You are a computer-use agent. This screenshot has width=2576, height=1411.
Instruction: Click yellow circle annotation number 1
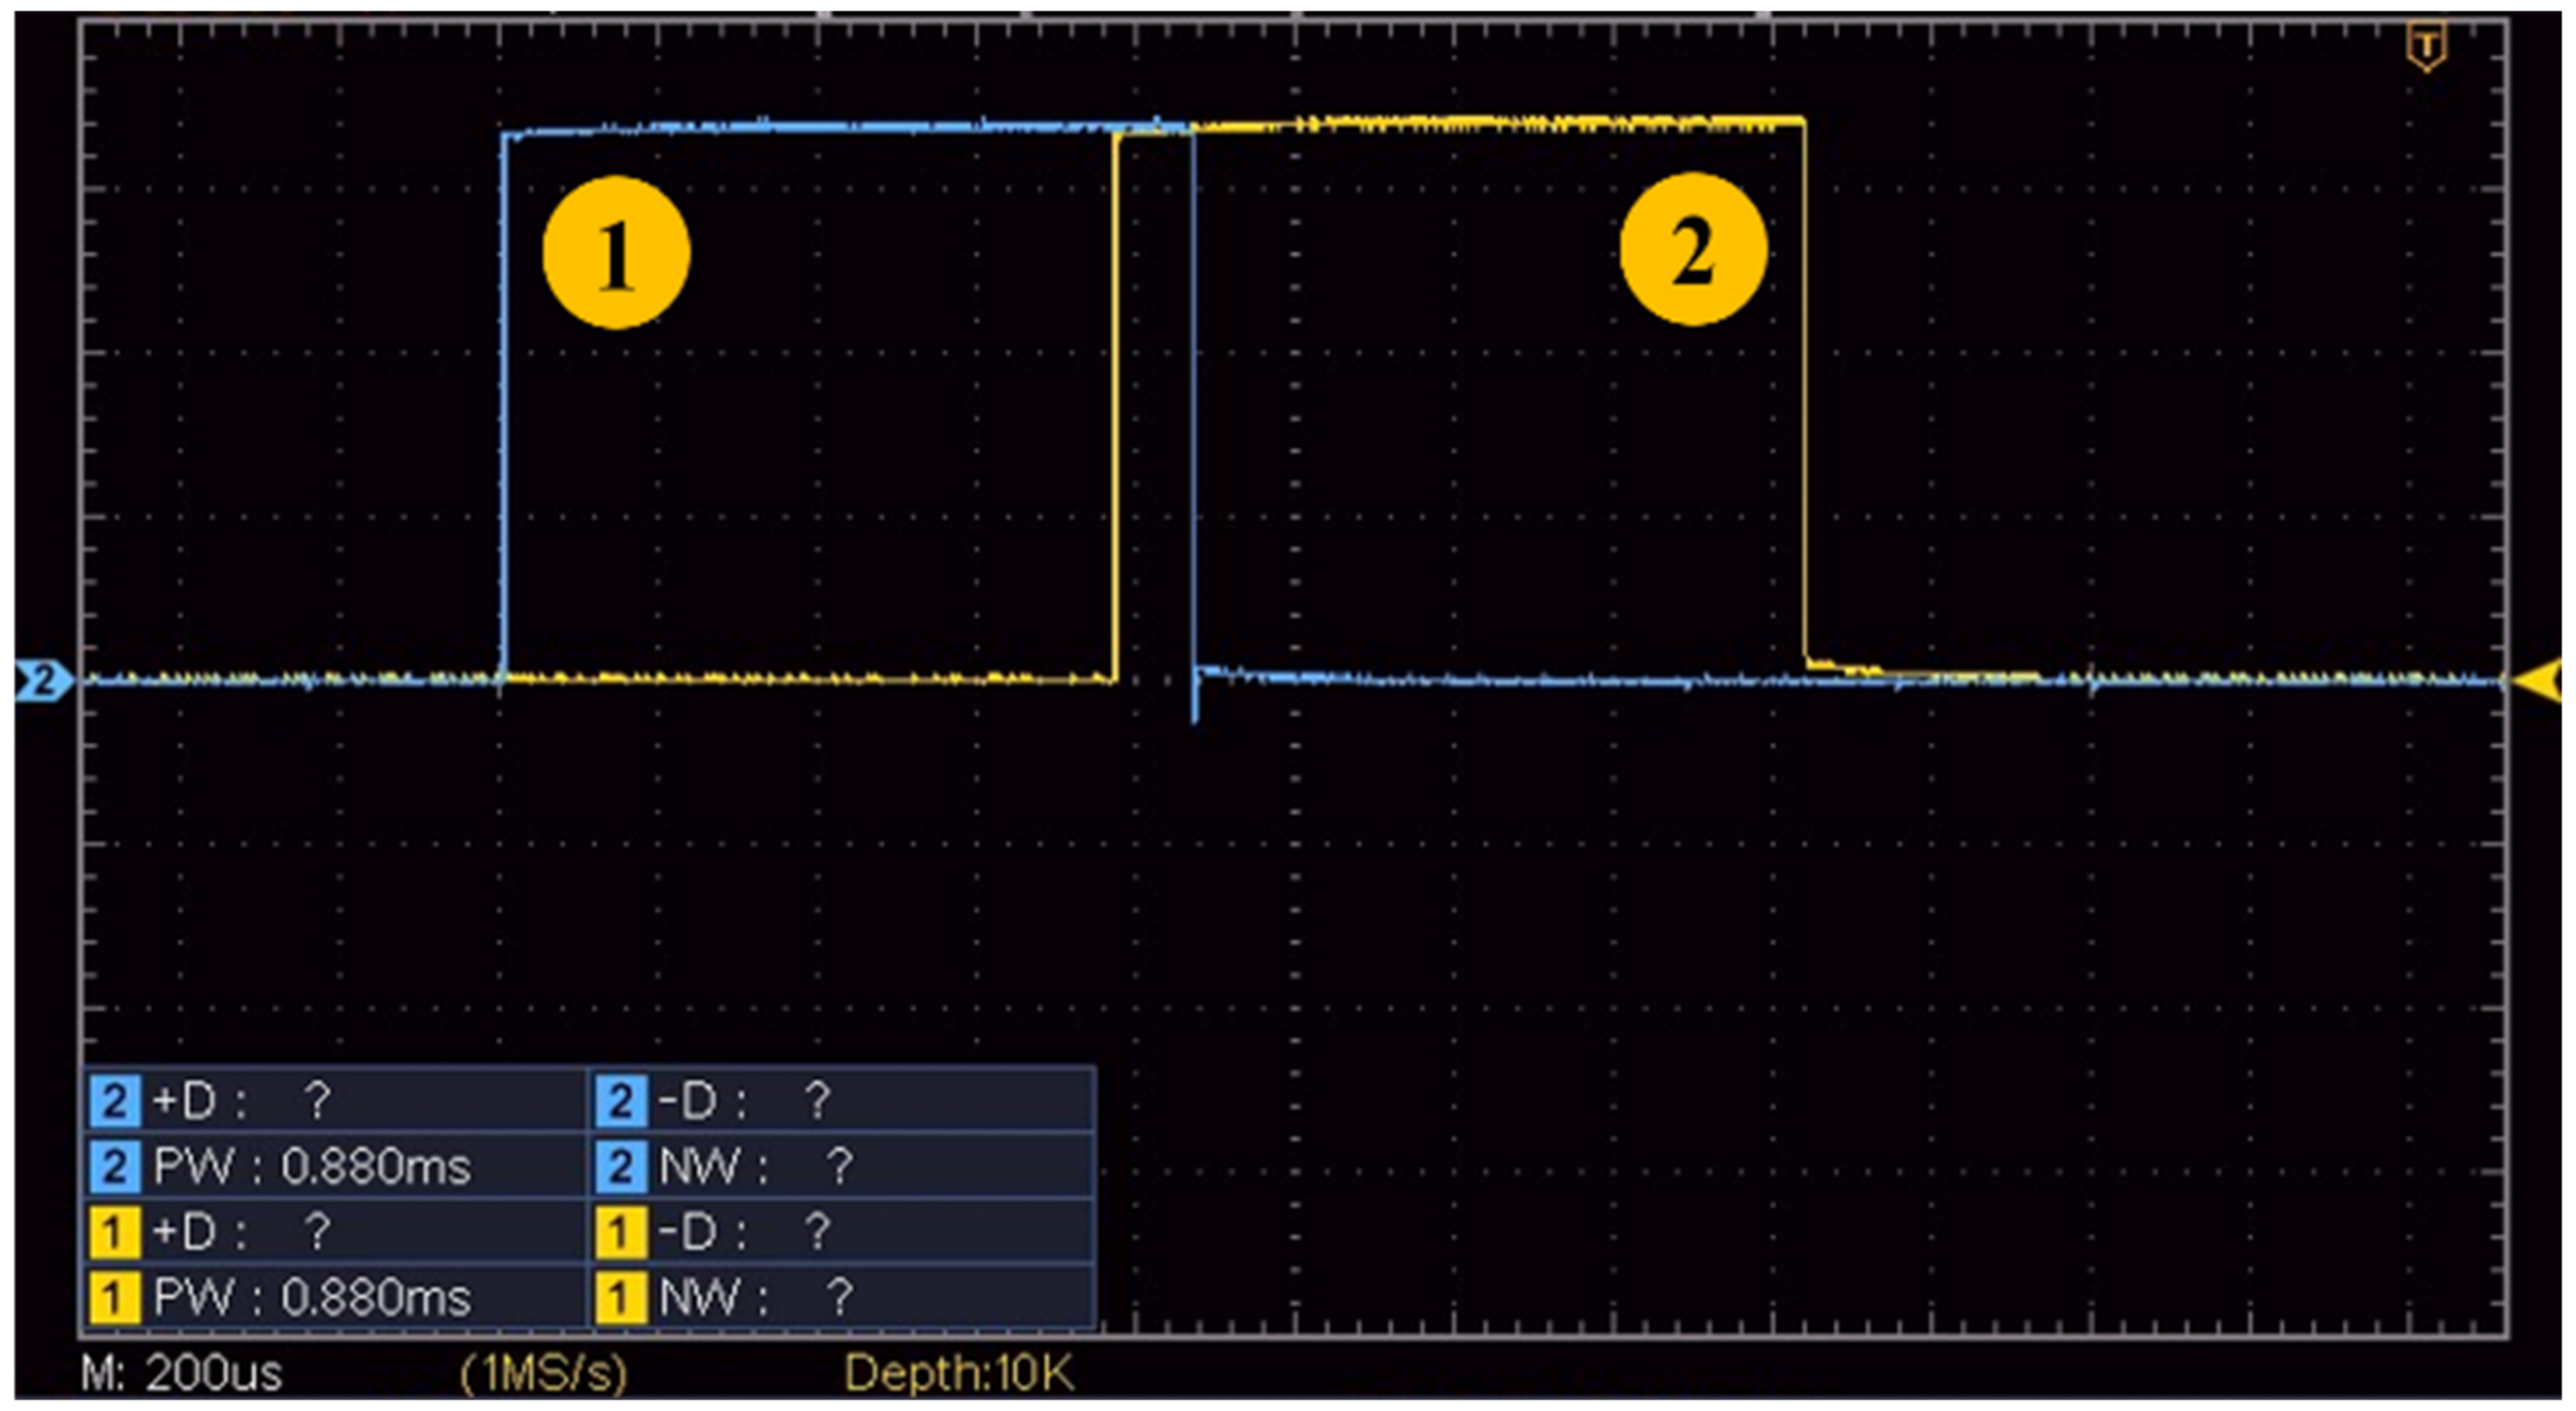(616, 252)
